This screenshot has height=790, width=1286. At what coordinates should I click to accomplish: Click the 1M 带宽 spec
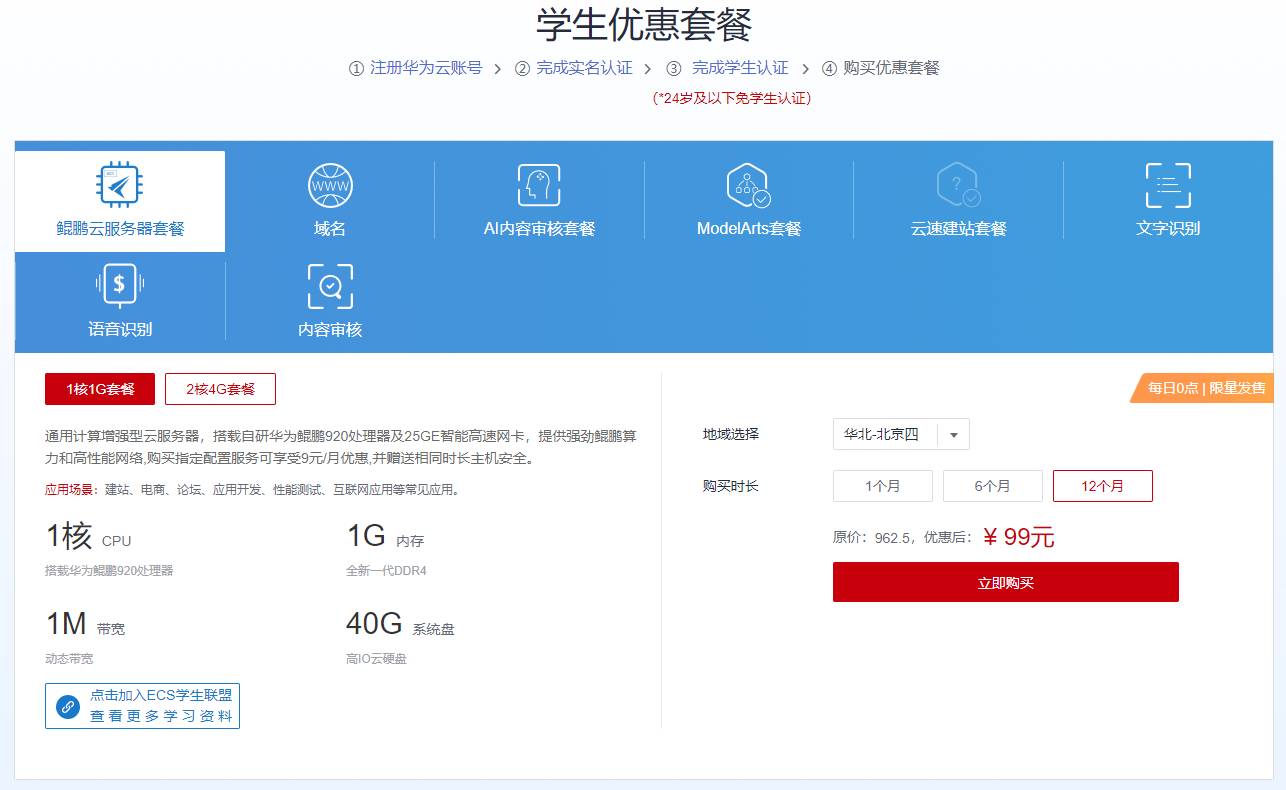85,625
